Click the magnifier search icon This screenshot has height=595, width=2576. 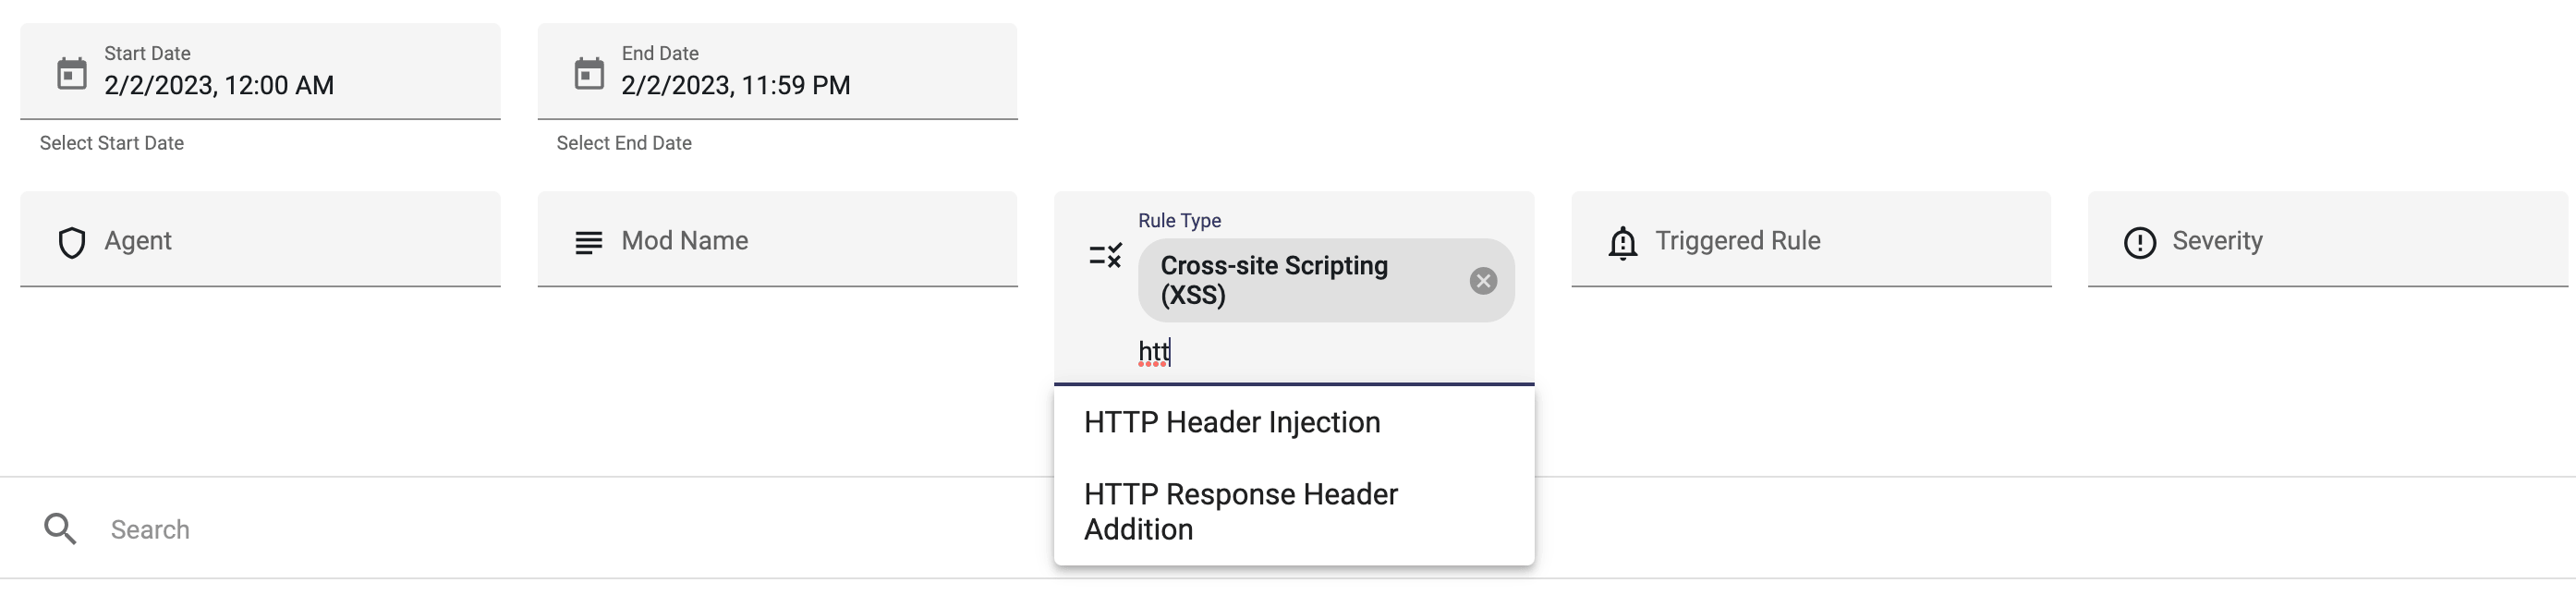tap(60, 528)
